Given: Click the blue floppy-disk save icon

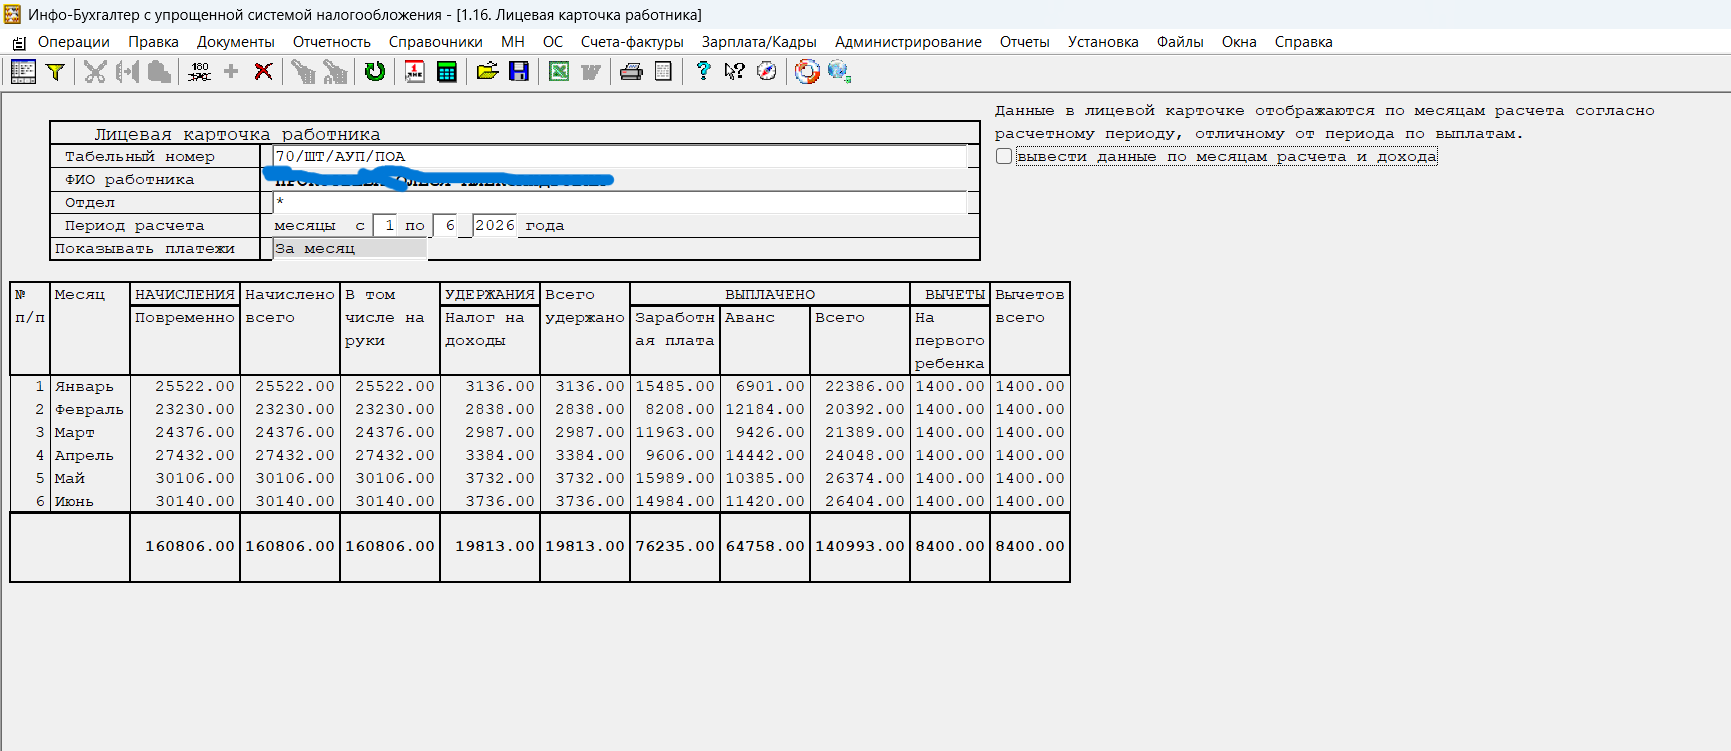Looking at the screenshot, I should pos(519,71).
